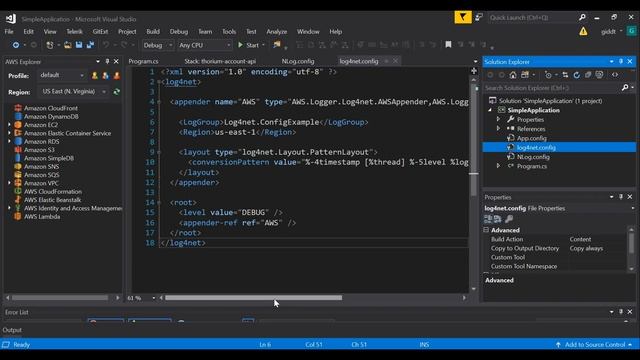Click the Solution Explorer View Code icon
The width and height of the screenshot is (640, 360).
click(615, 75)
